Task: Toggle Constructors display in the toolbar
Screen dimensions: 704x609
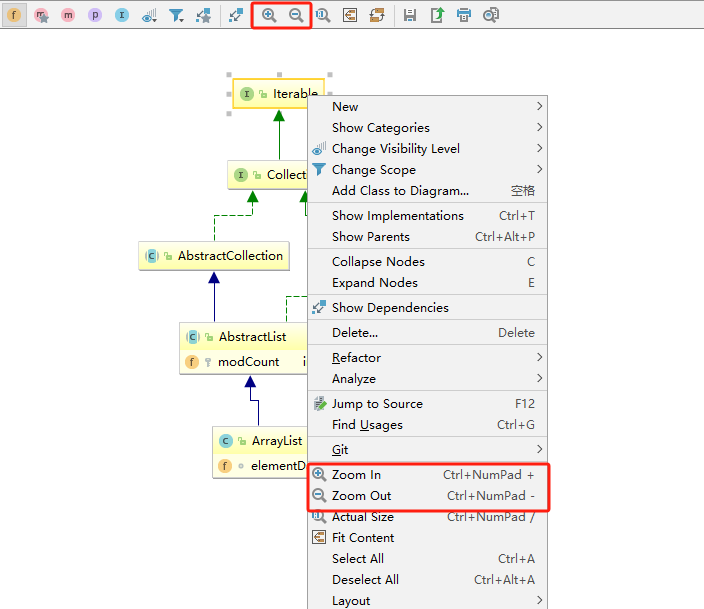Action: click(x=41, y=16)
